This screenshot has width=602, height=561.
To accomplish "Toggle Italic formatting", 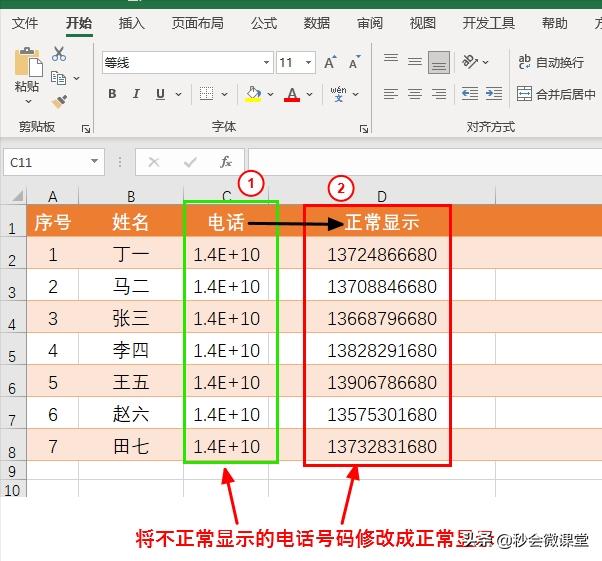I will 136,94.
